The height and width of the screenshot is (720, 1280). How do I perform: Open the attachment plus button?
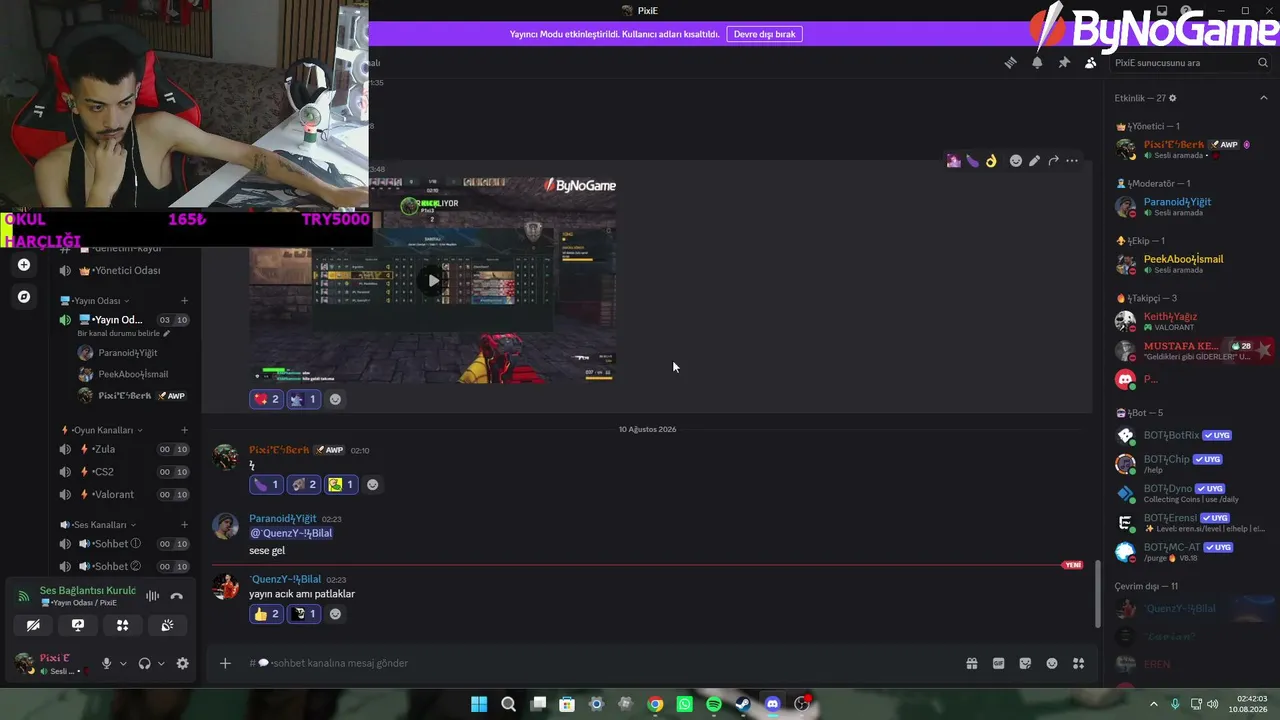[225, 663]
